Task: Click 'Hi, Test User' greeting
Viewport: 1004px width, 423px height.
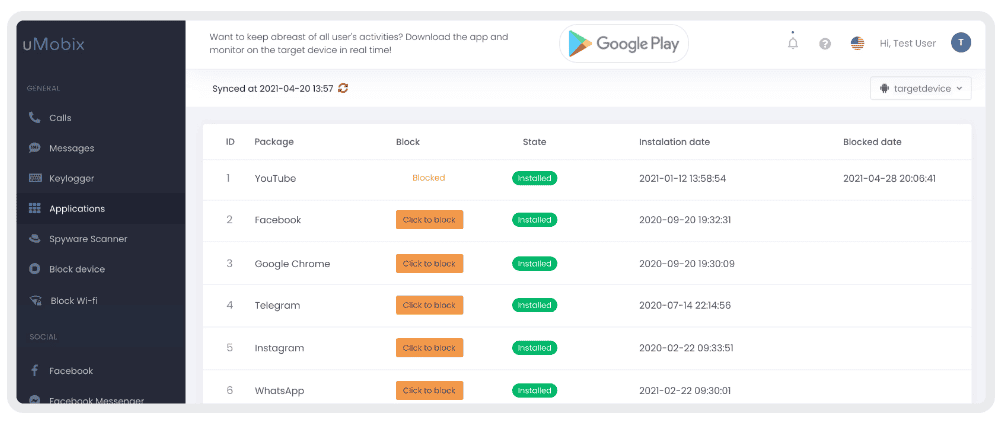Action: [908, 44]
